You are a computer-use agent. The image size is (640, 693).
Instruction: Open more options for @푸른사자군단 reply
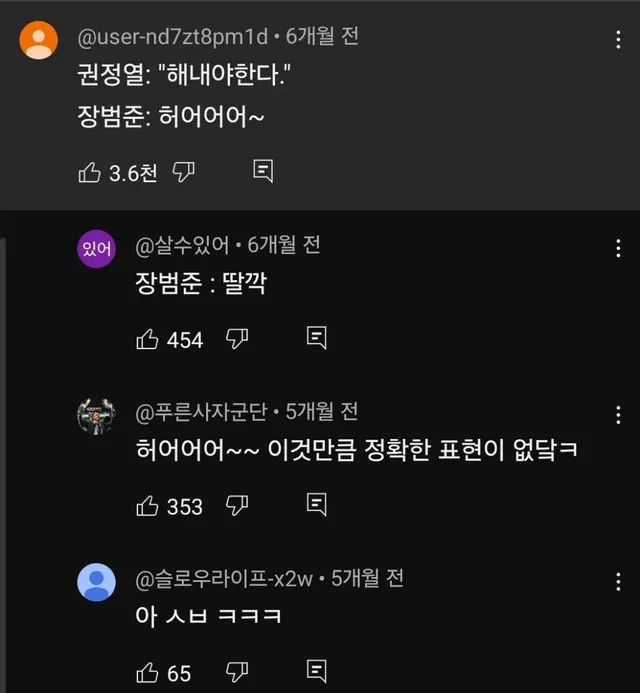point(619,414)
